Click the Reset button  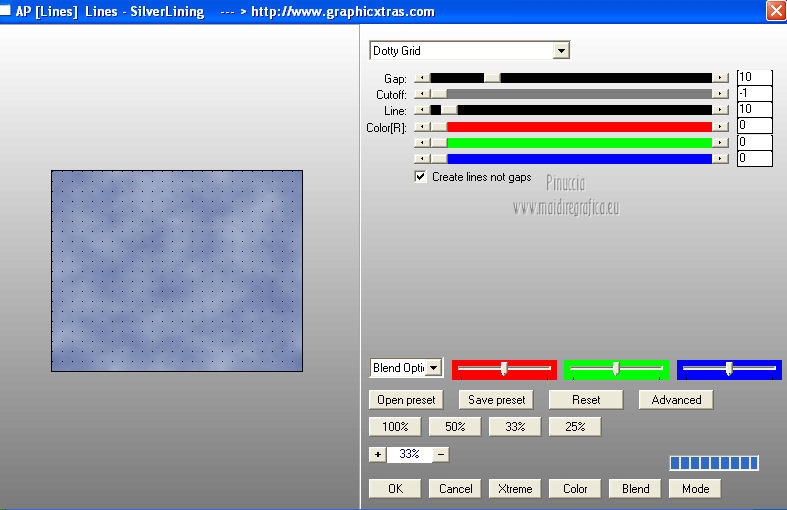point(586,400)
